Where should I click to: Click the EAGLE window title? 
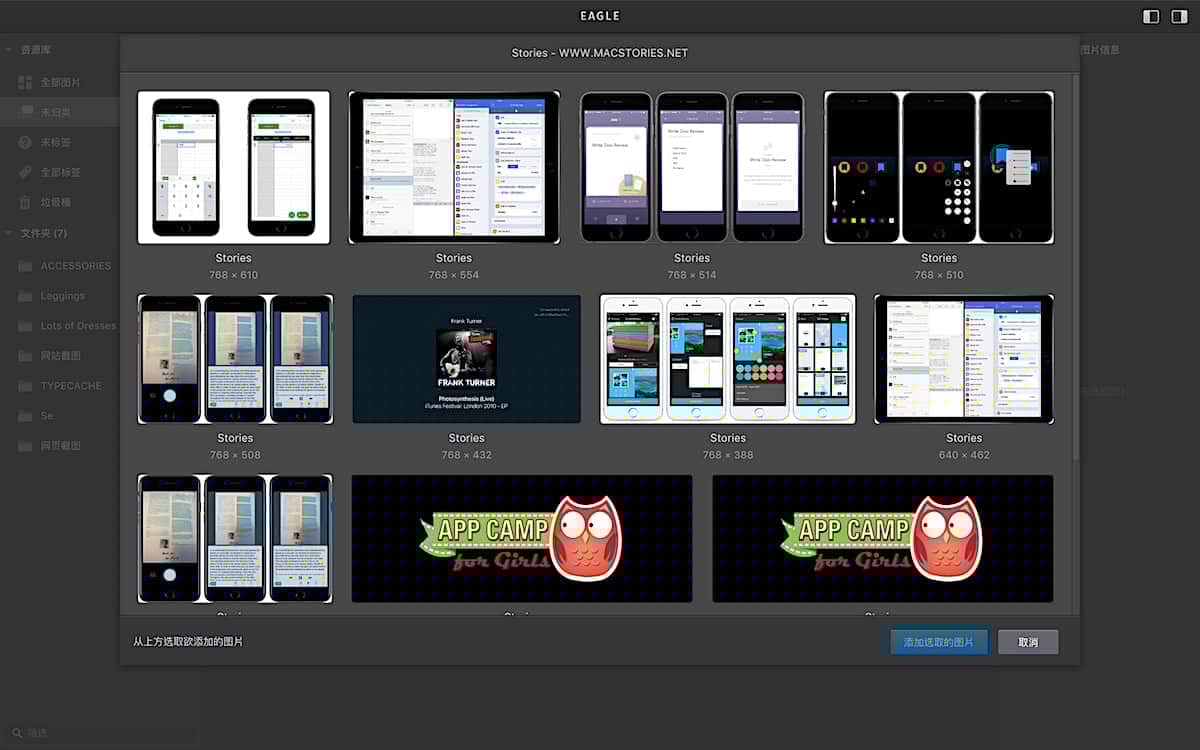[600, 16]
